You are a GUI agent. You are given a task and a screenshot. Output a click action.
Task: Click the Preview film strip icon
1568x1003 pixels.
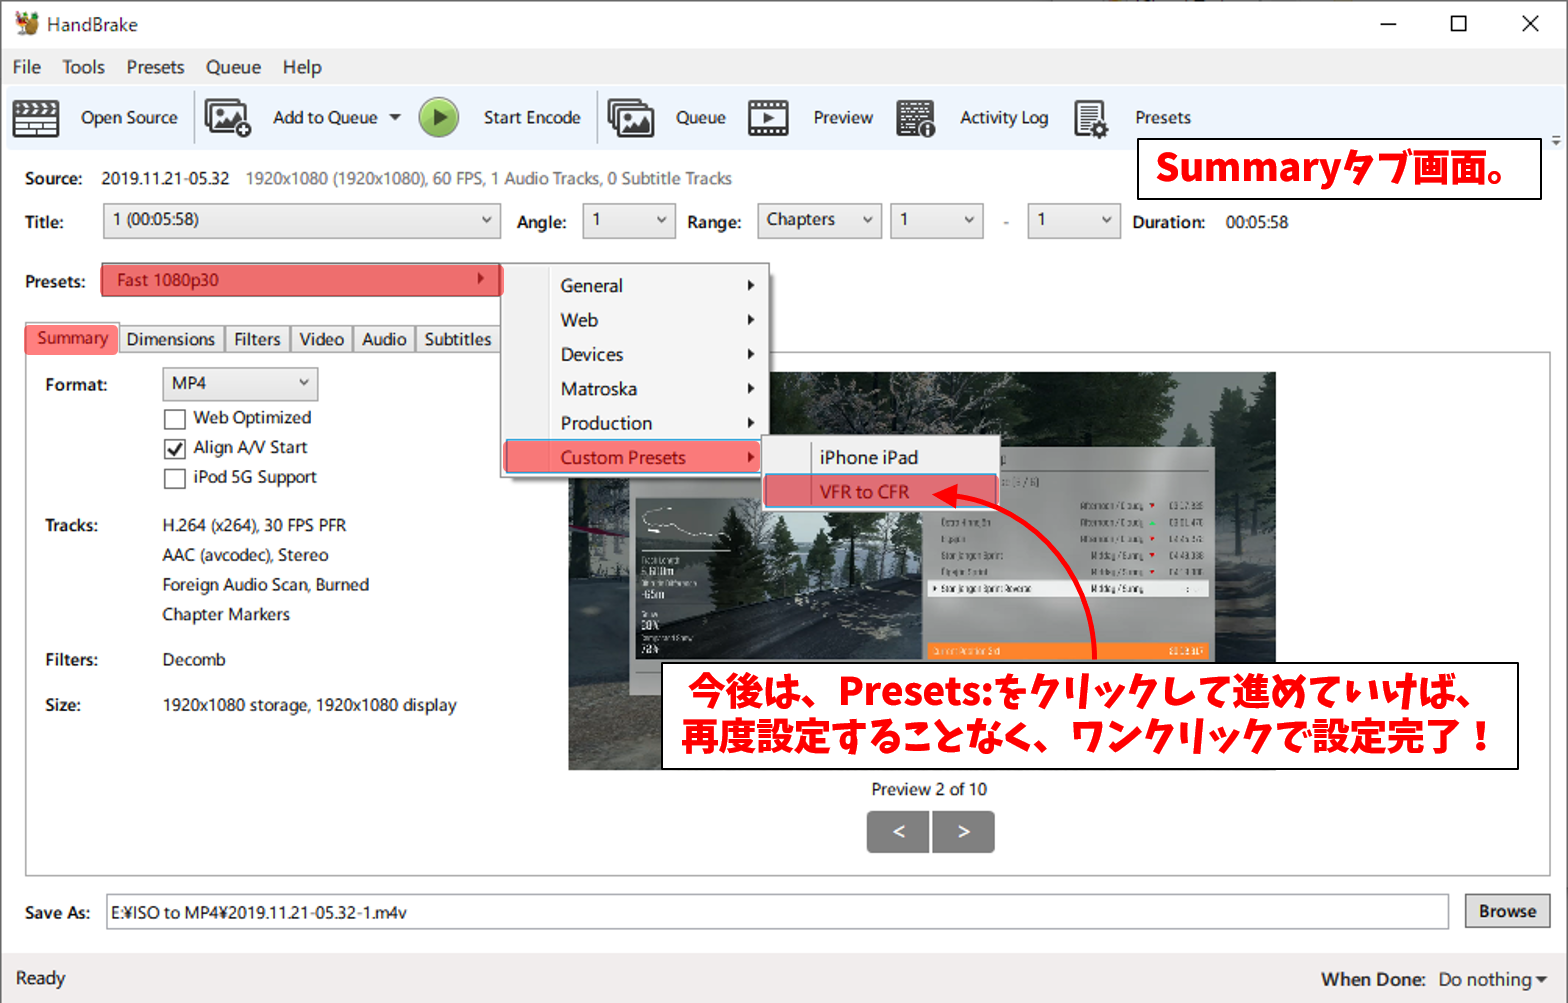[x=768, y=118]
